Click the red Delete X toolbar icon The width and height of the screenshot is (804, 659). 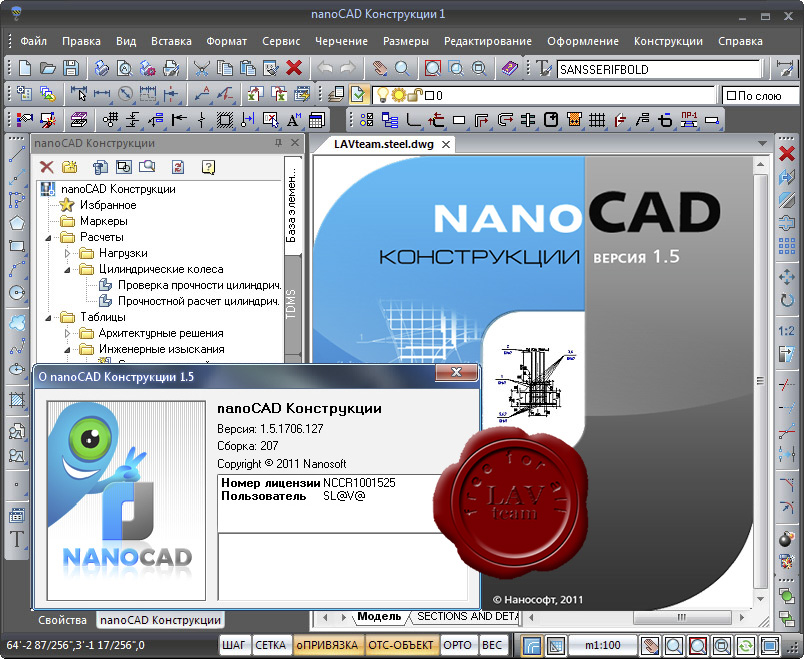(294, 68)
